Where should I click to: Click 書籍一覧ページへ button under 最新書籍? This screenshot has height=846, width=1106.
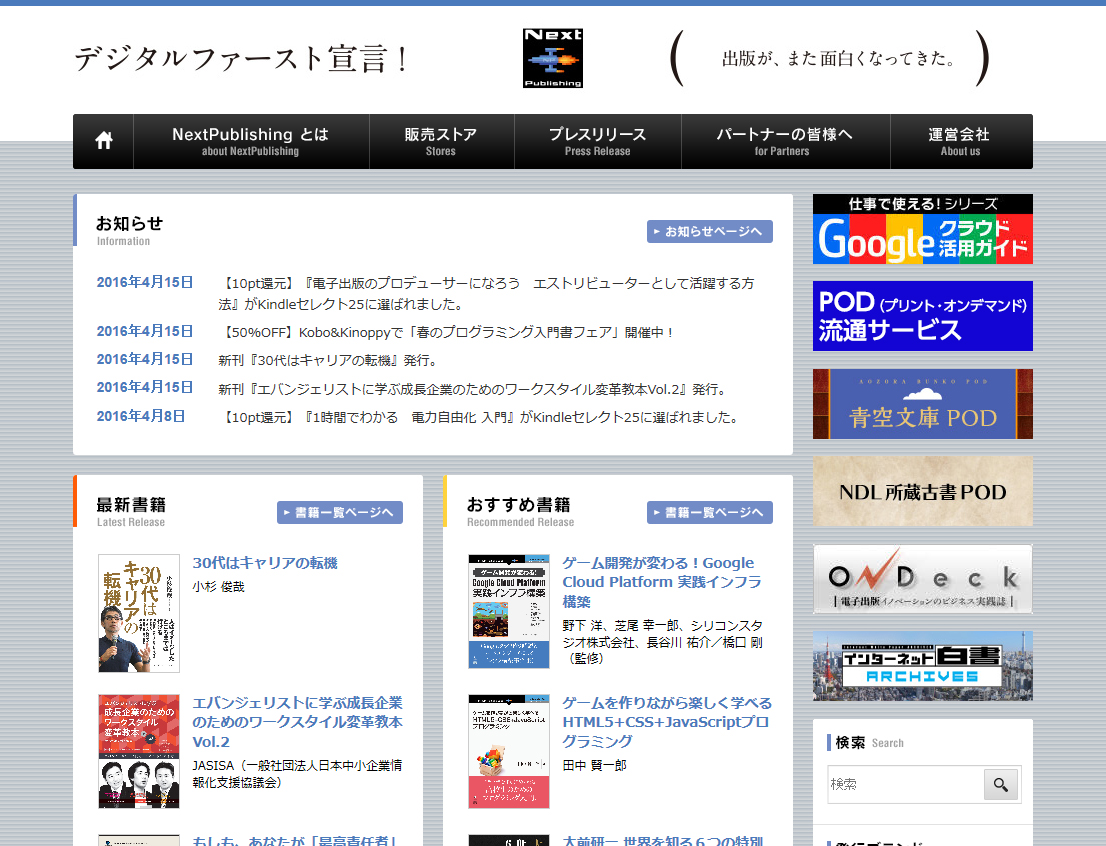pyautogui.click(x=340, y=512)
